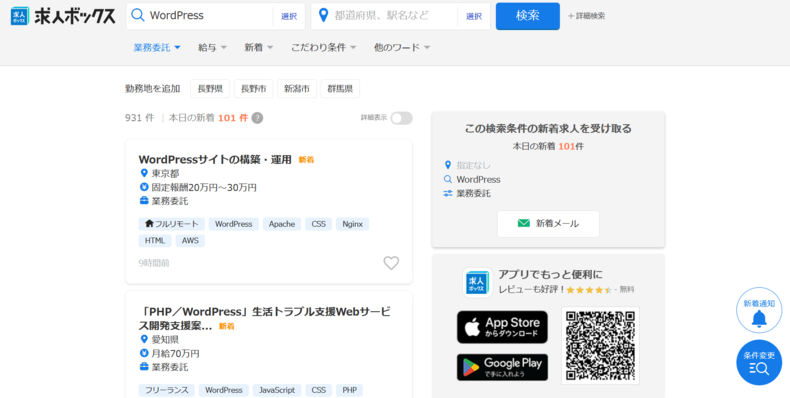Click the フリーランス tag
Screen dimensions: 790x398
(x=167, y=390)
